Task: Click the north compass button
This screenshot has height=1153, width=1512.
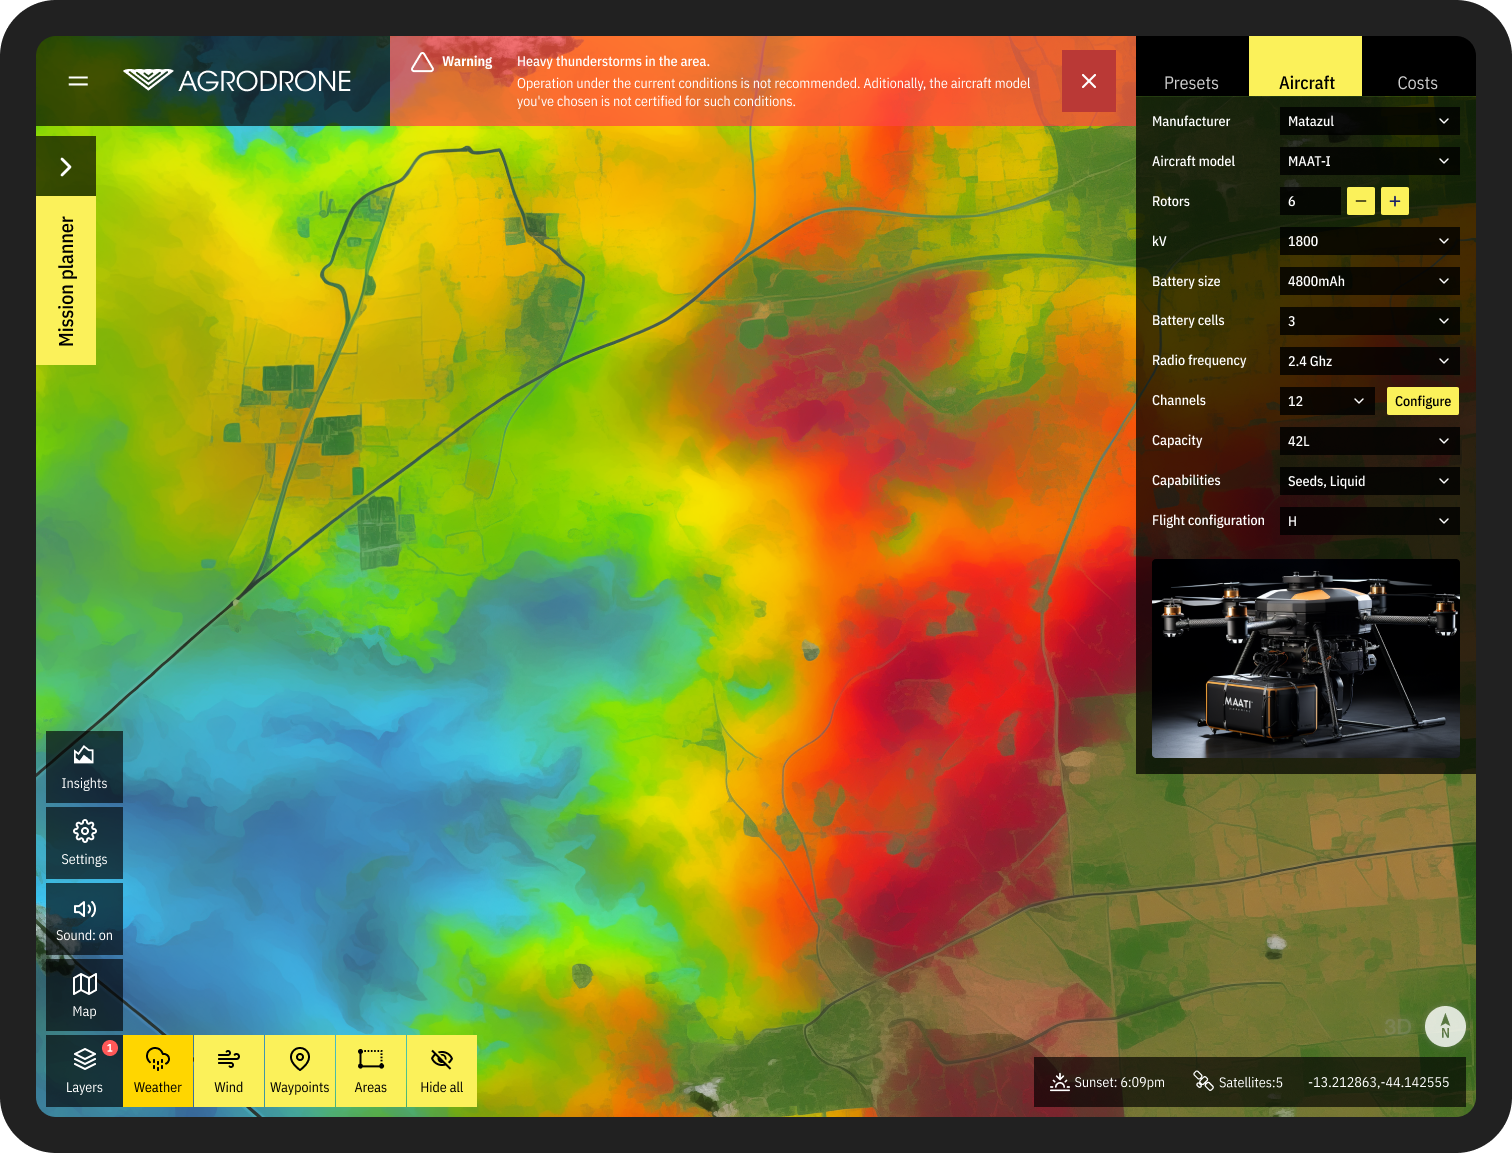Action: 1445,1026
